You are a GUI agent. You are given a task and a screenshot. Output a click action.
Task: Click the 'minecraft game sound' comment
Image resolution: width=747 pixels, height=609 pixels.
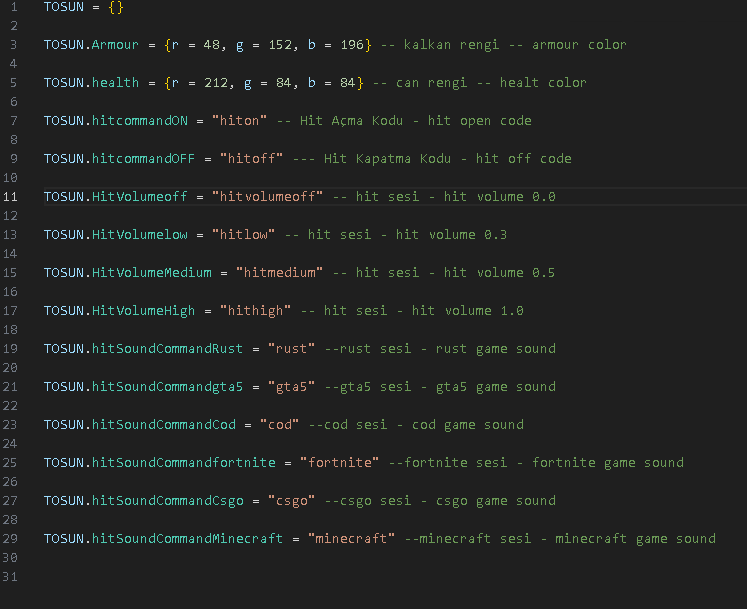click(x=635, y=539)
